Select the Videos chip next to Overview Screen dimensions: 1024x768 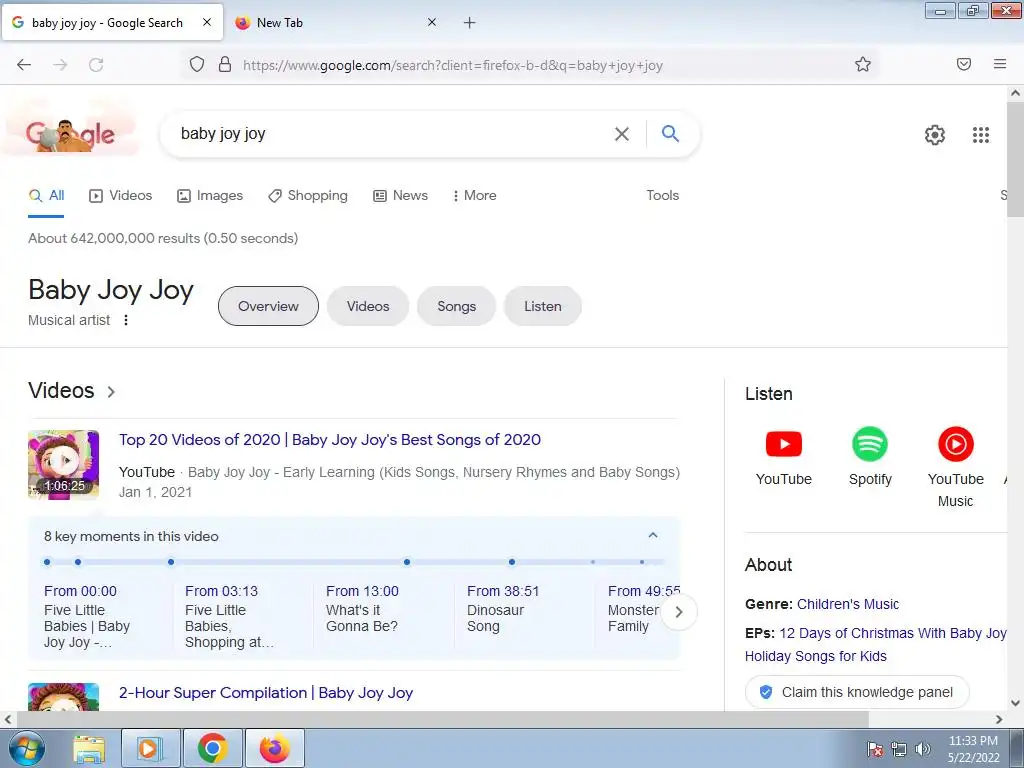pos(368,306)
